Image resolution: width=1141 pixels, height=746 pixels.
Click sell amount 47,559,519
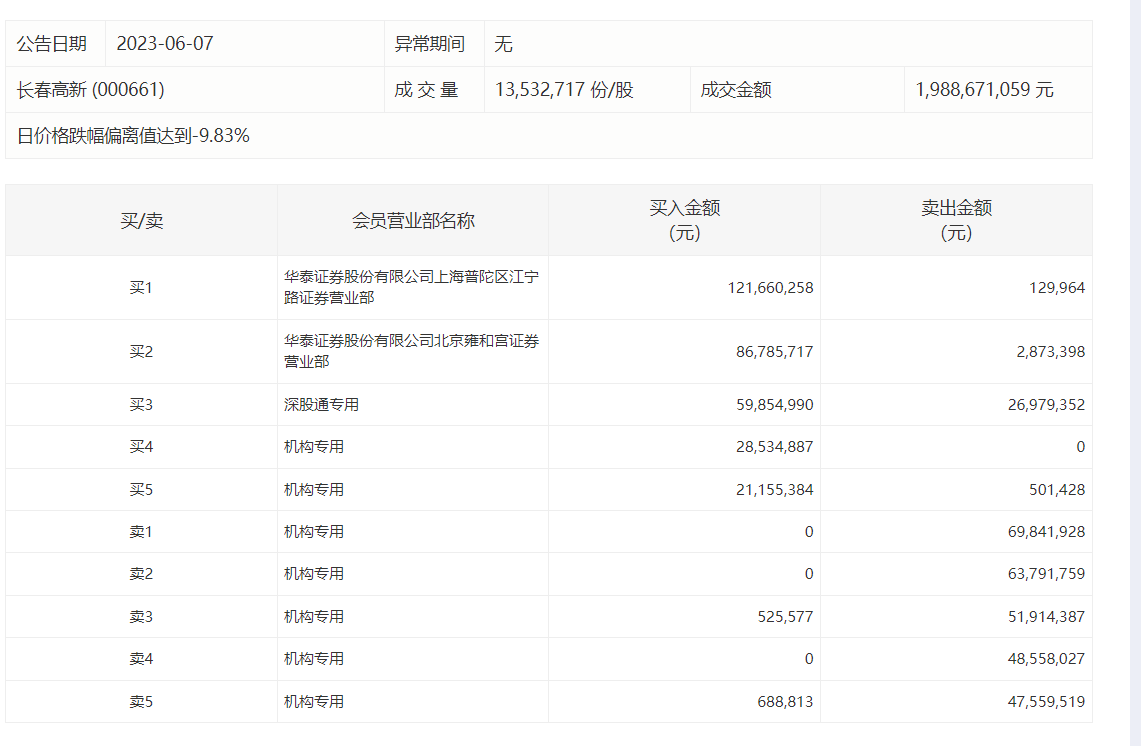coord(1046,702)
